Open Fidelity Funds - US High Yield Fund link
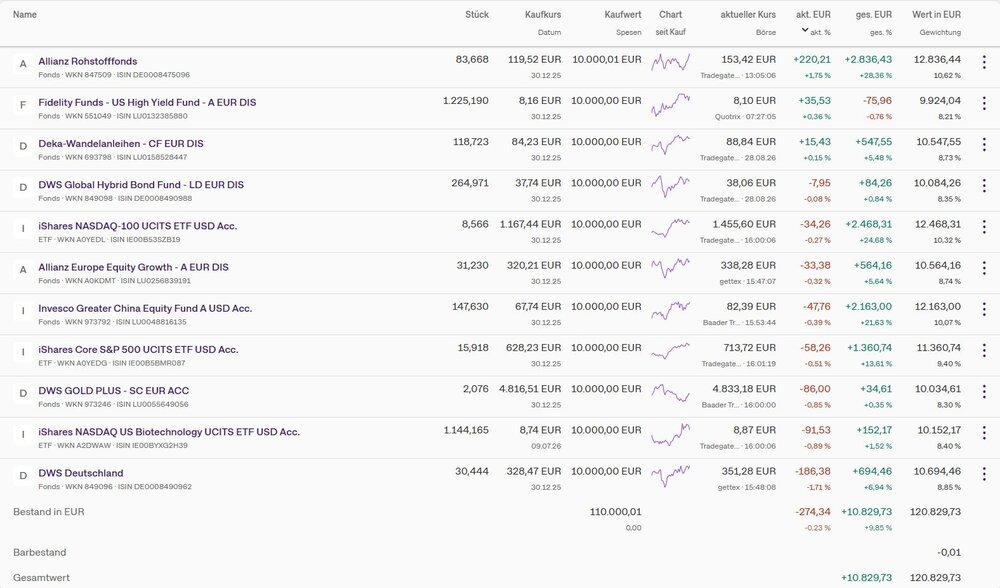The width and height of the screenshot is (1000, 588). pyautogui.click(x=147, y=103)
